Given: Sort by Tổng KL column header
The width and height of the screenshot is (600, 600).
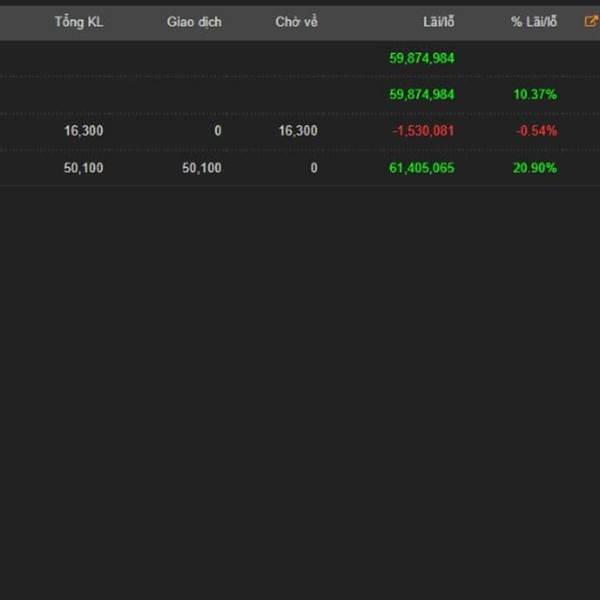Looking at the screenshot, I should click(79, 22).
